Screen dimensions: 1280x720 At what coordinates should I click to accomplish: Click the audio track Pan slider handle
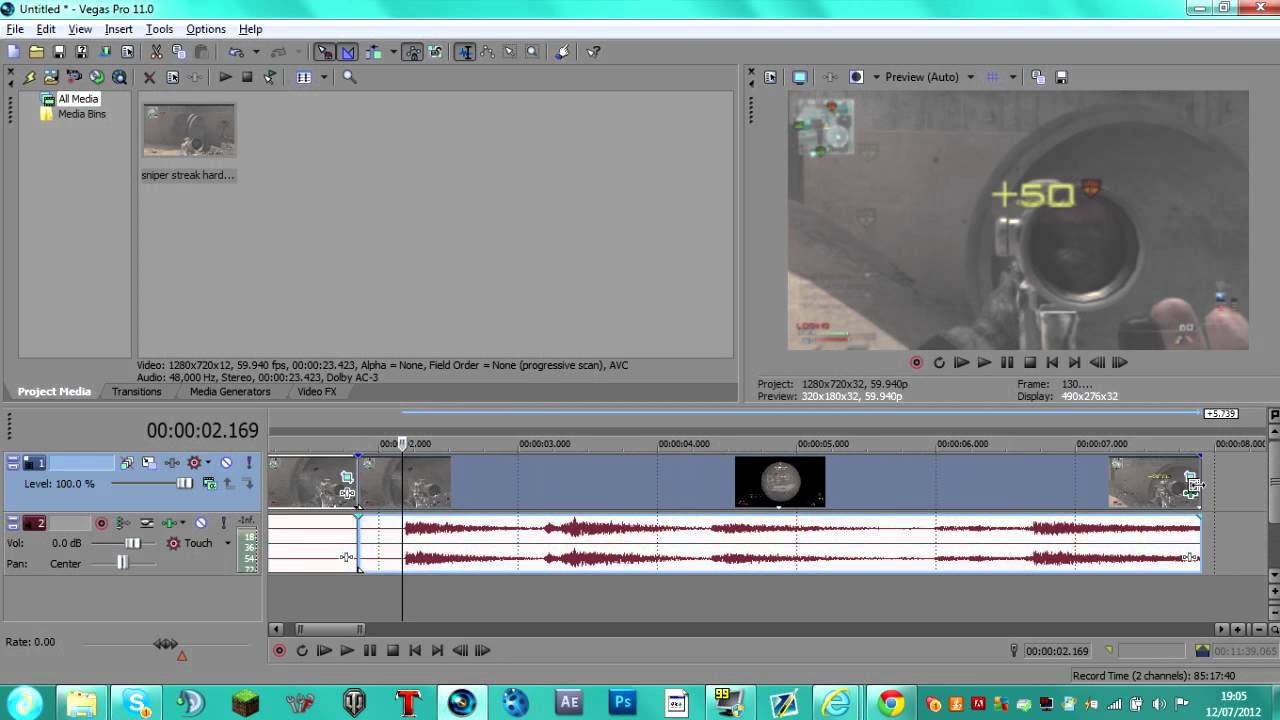pos(122,563)
